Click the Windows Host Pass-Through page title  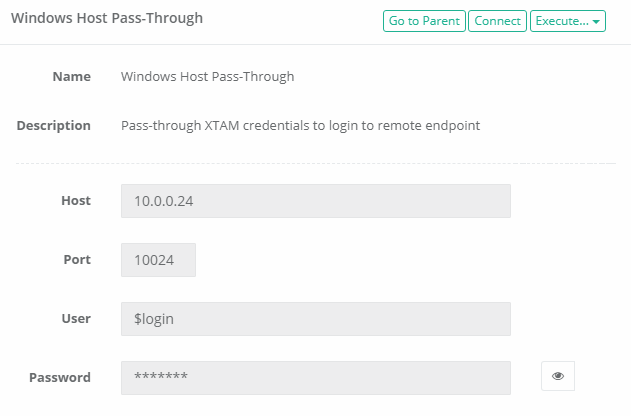point(107,18)
